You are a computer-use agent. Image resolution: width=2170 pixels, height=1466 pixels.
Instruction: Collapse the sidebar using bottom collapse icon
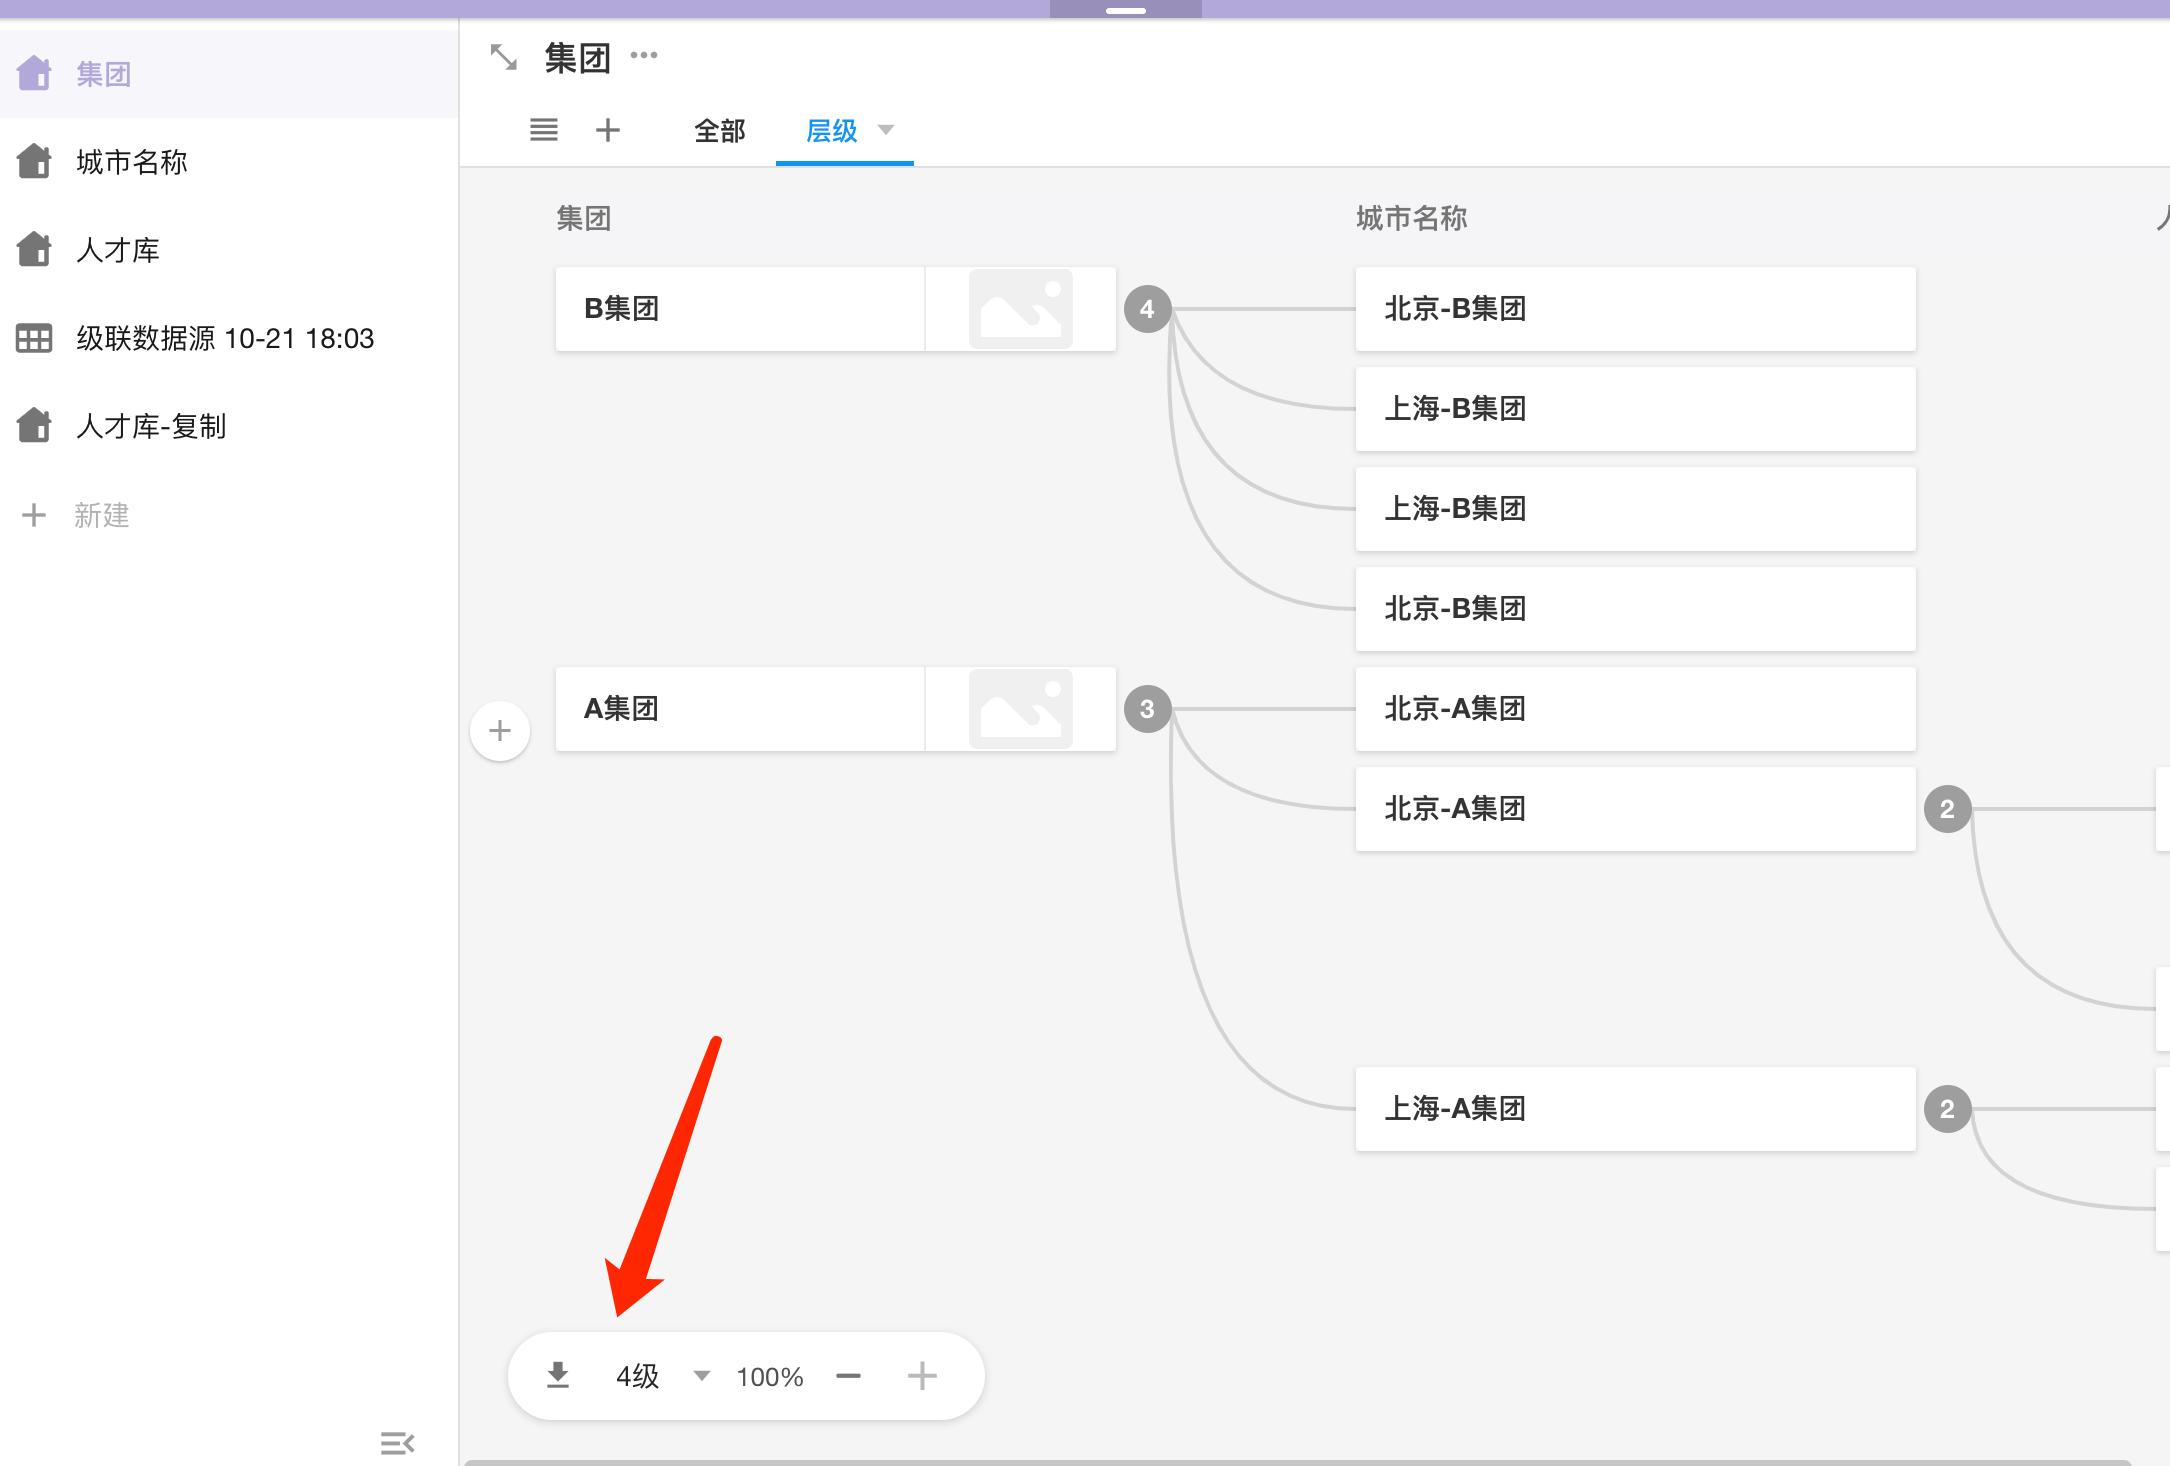[x=397, y=1443]
